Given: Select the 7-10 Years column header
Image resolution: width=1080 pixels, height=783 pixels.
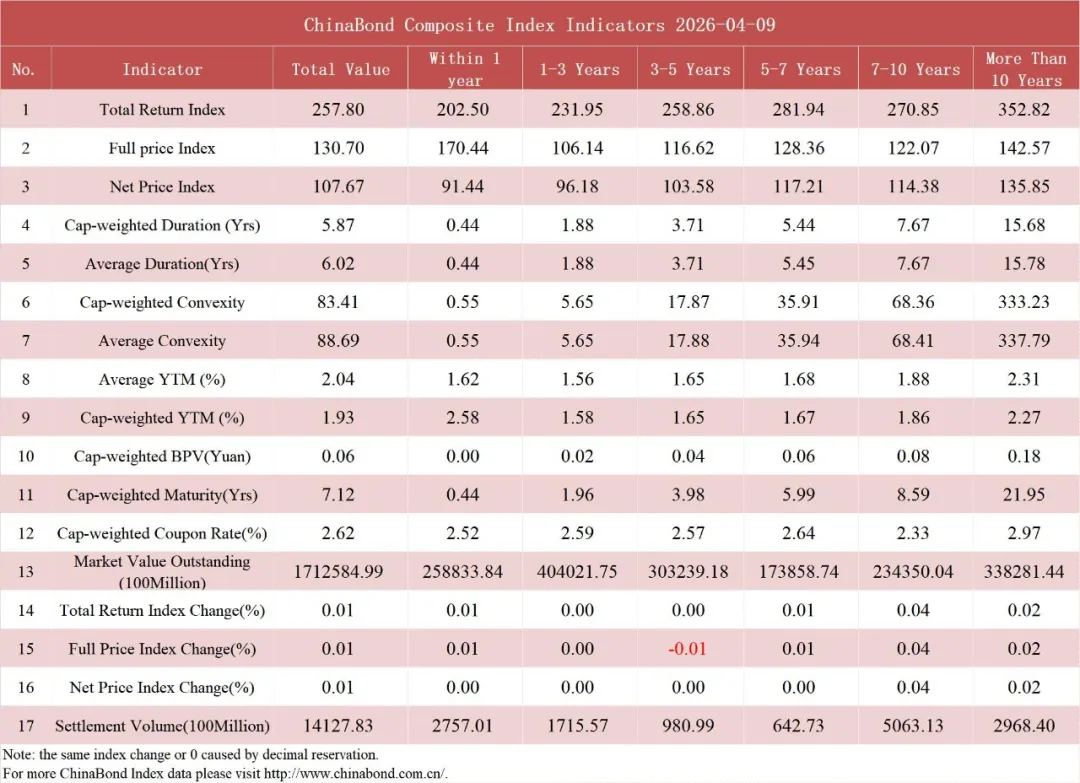Looking at the screenshot, I should coord(915,69).
